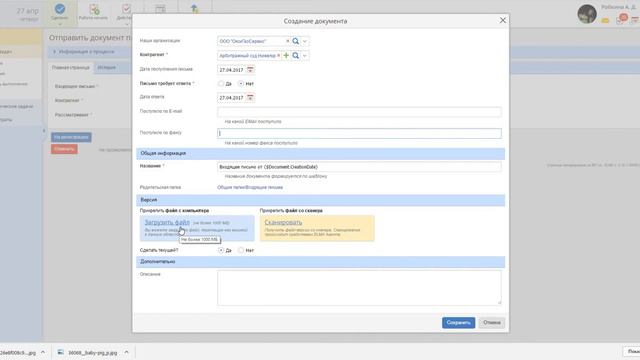The height and width of the screenshot is (360, 640).
Task: Select 'Да' for 'Письмо требует ответа'
Action: 221,84
